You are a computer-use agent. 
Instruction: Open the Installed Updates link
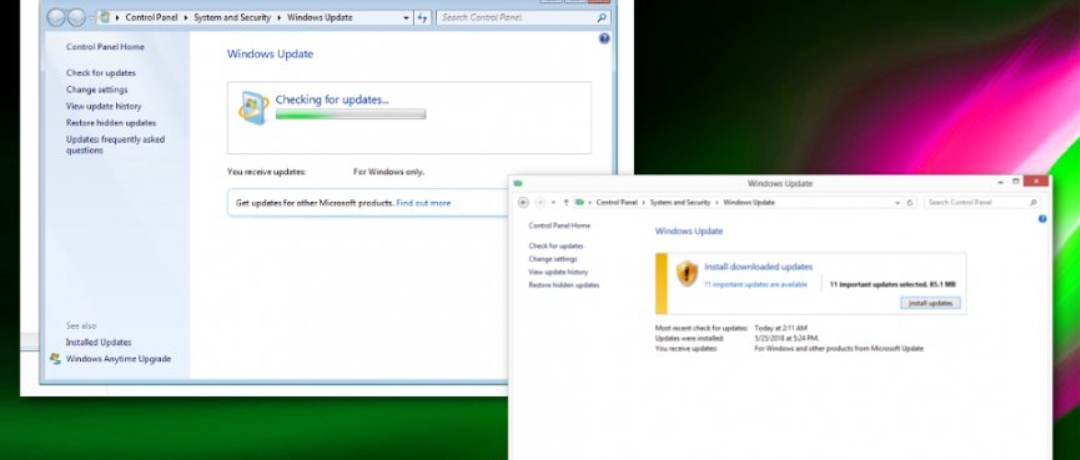coord(98,342)
